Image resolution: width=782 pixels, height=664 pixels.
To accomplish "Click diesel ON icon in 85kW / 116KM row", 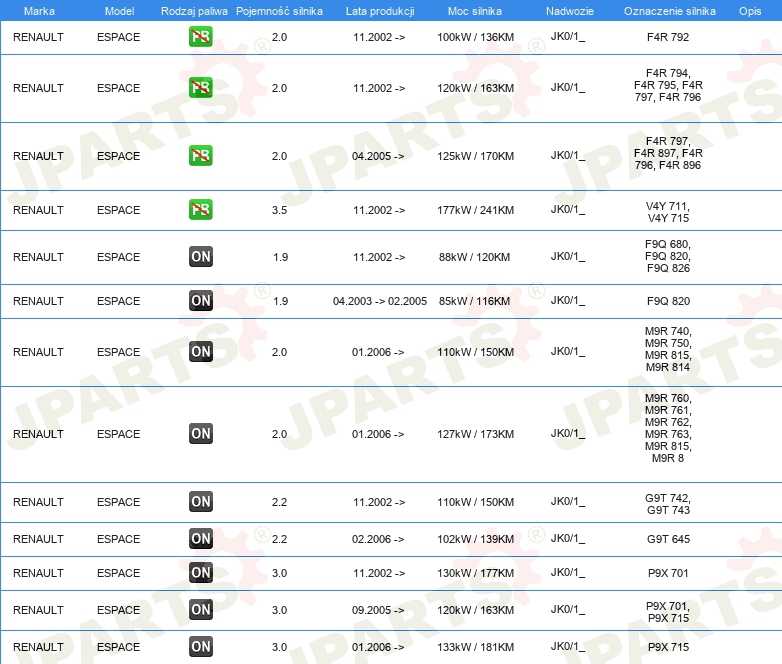I will pos(200,300).
